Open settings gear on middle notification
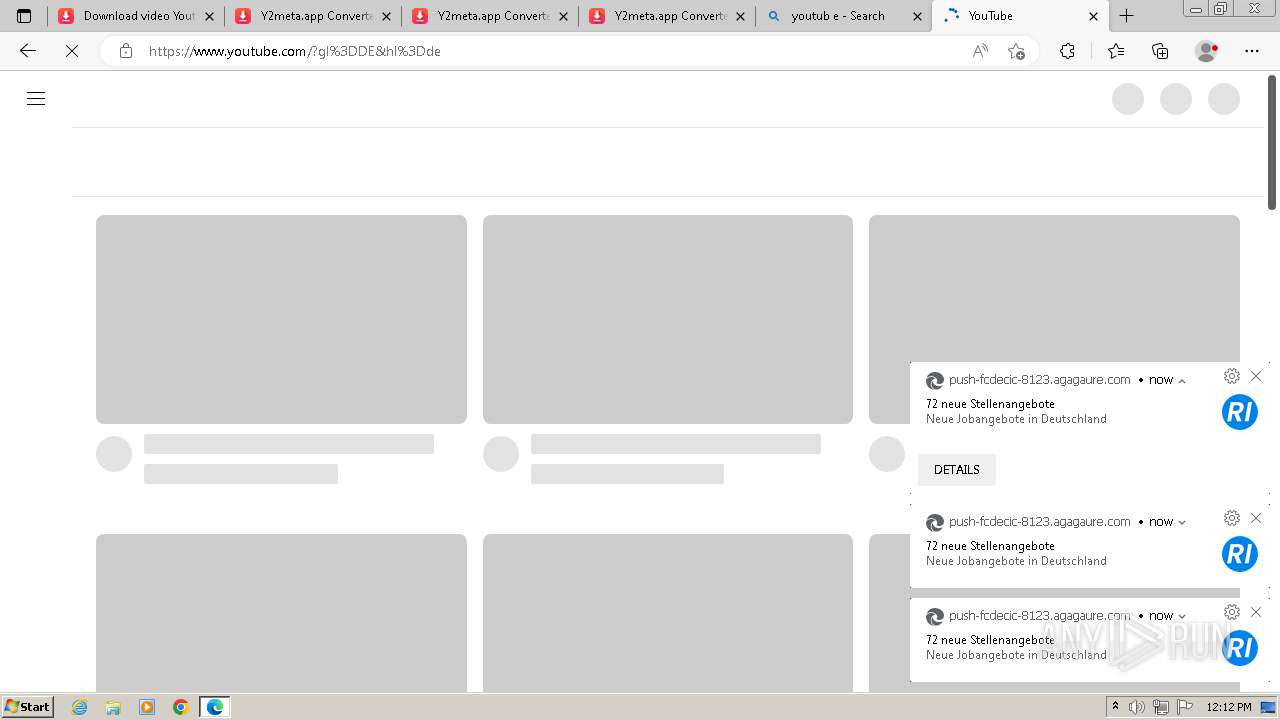This screenshot has width=1280, height=720. click(x=1232, y=518)
